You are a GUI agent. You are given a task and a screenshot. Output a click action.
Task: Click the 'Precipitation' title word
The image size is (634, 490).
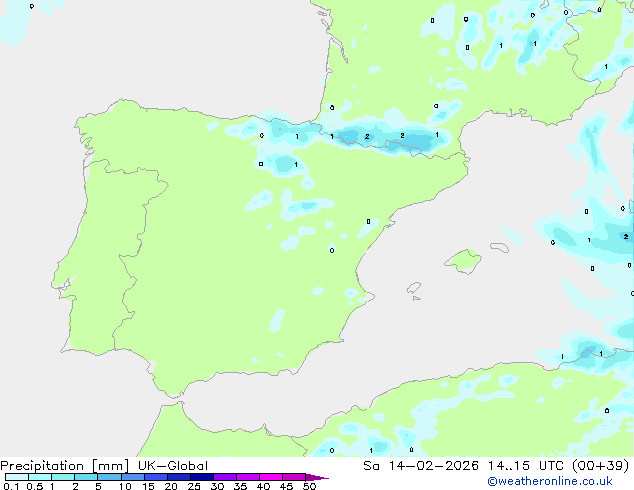(x=42, y=466)
